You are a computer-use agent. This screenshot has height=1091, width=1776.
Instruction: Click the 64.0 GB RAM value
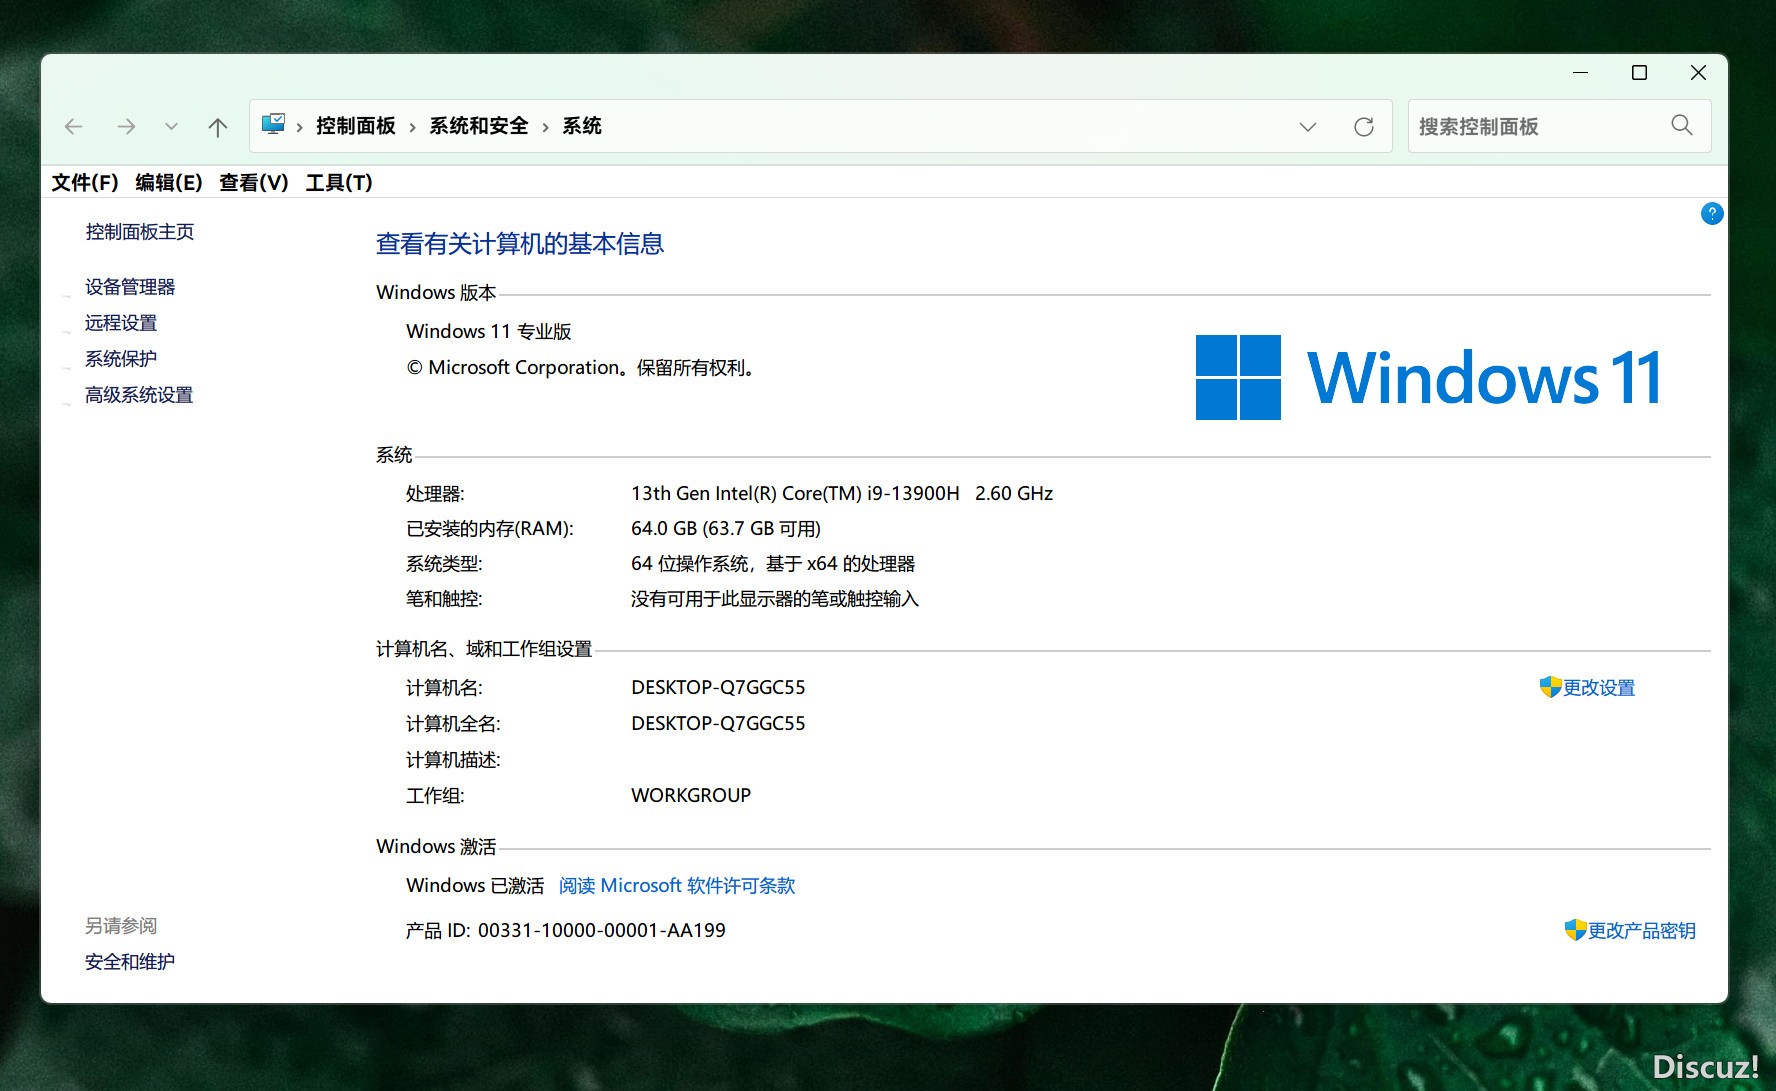click(x=726, y=529)
